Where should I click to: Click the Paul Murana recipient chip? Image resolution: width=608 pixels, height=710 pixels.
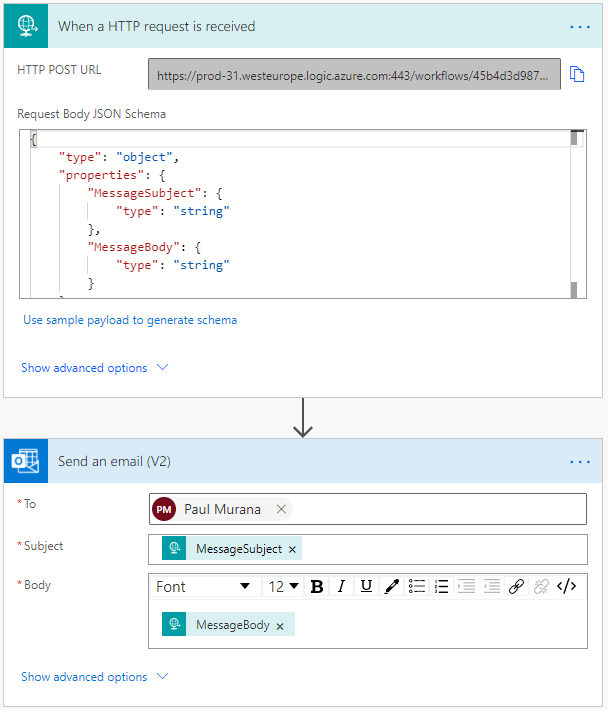pyautogui.click(x=222, y=509)
